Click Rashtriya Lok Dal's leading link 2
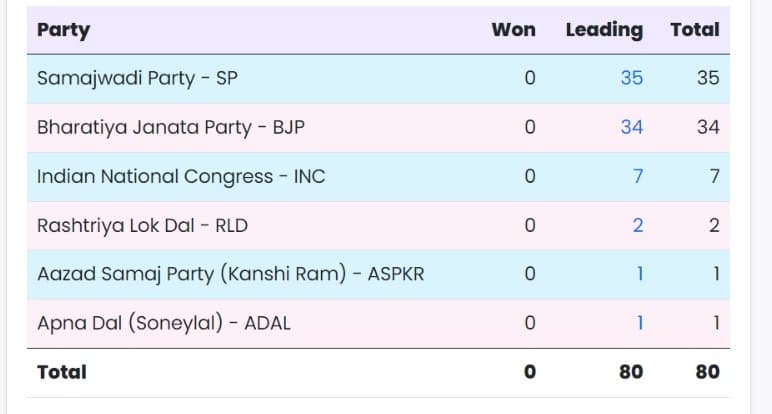Screen dimensions: 772x414 (x=637, y=225)
